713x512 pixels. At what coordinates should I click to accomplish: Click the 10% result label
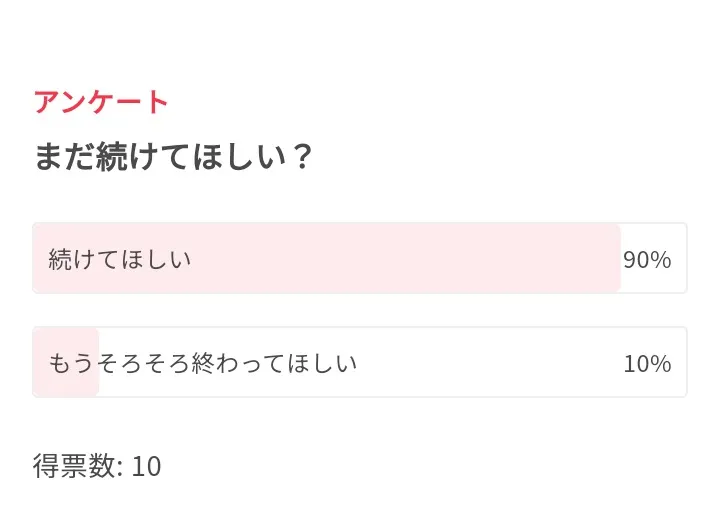point(647,363)
